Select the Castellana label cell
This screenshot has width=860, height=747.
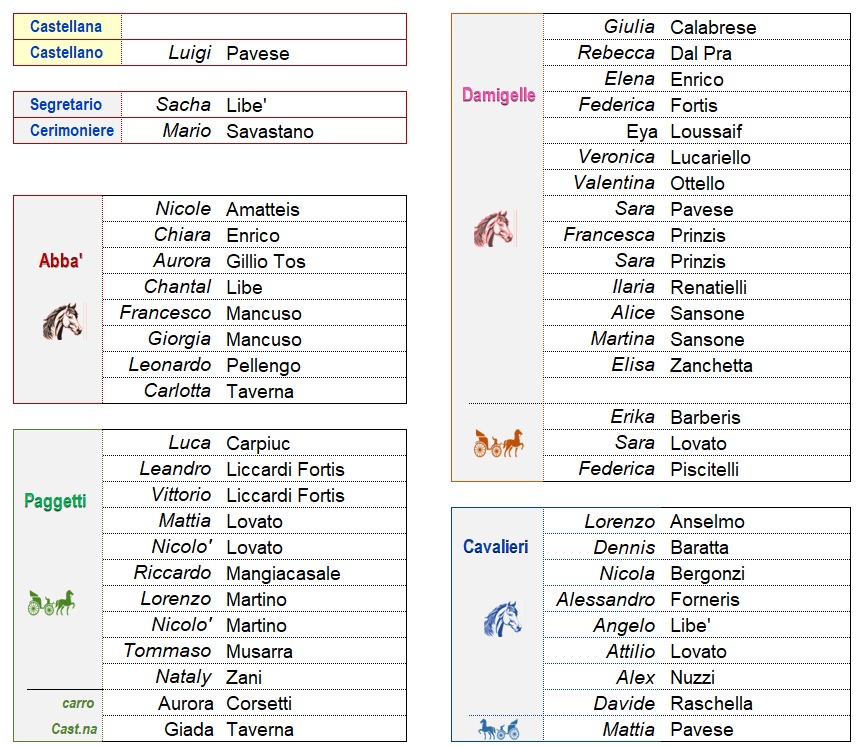(66, 27)
